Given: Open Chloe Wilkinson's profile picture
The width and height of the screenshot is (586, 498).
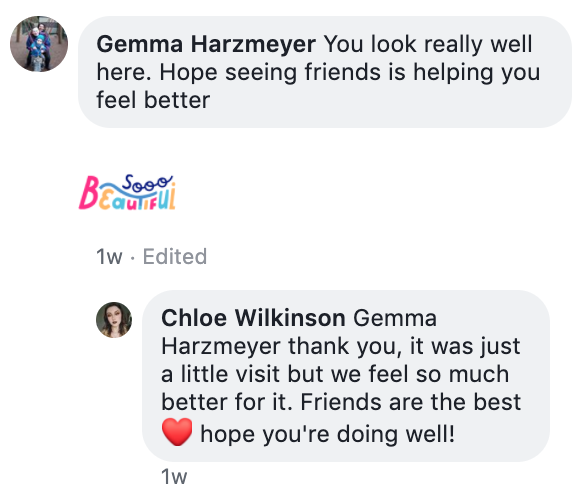Looking at the screenshot, I should pyautogui.click(x=114, y=320).
